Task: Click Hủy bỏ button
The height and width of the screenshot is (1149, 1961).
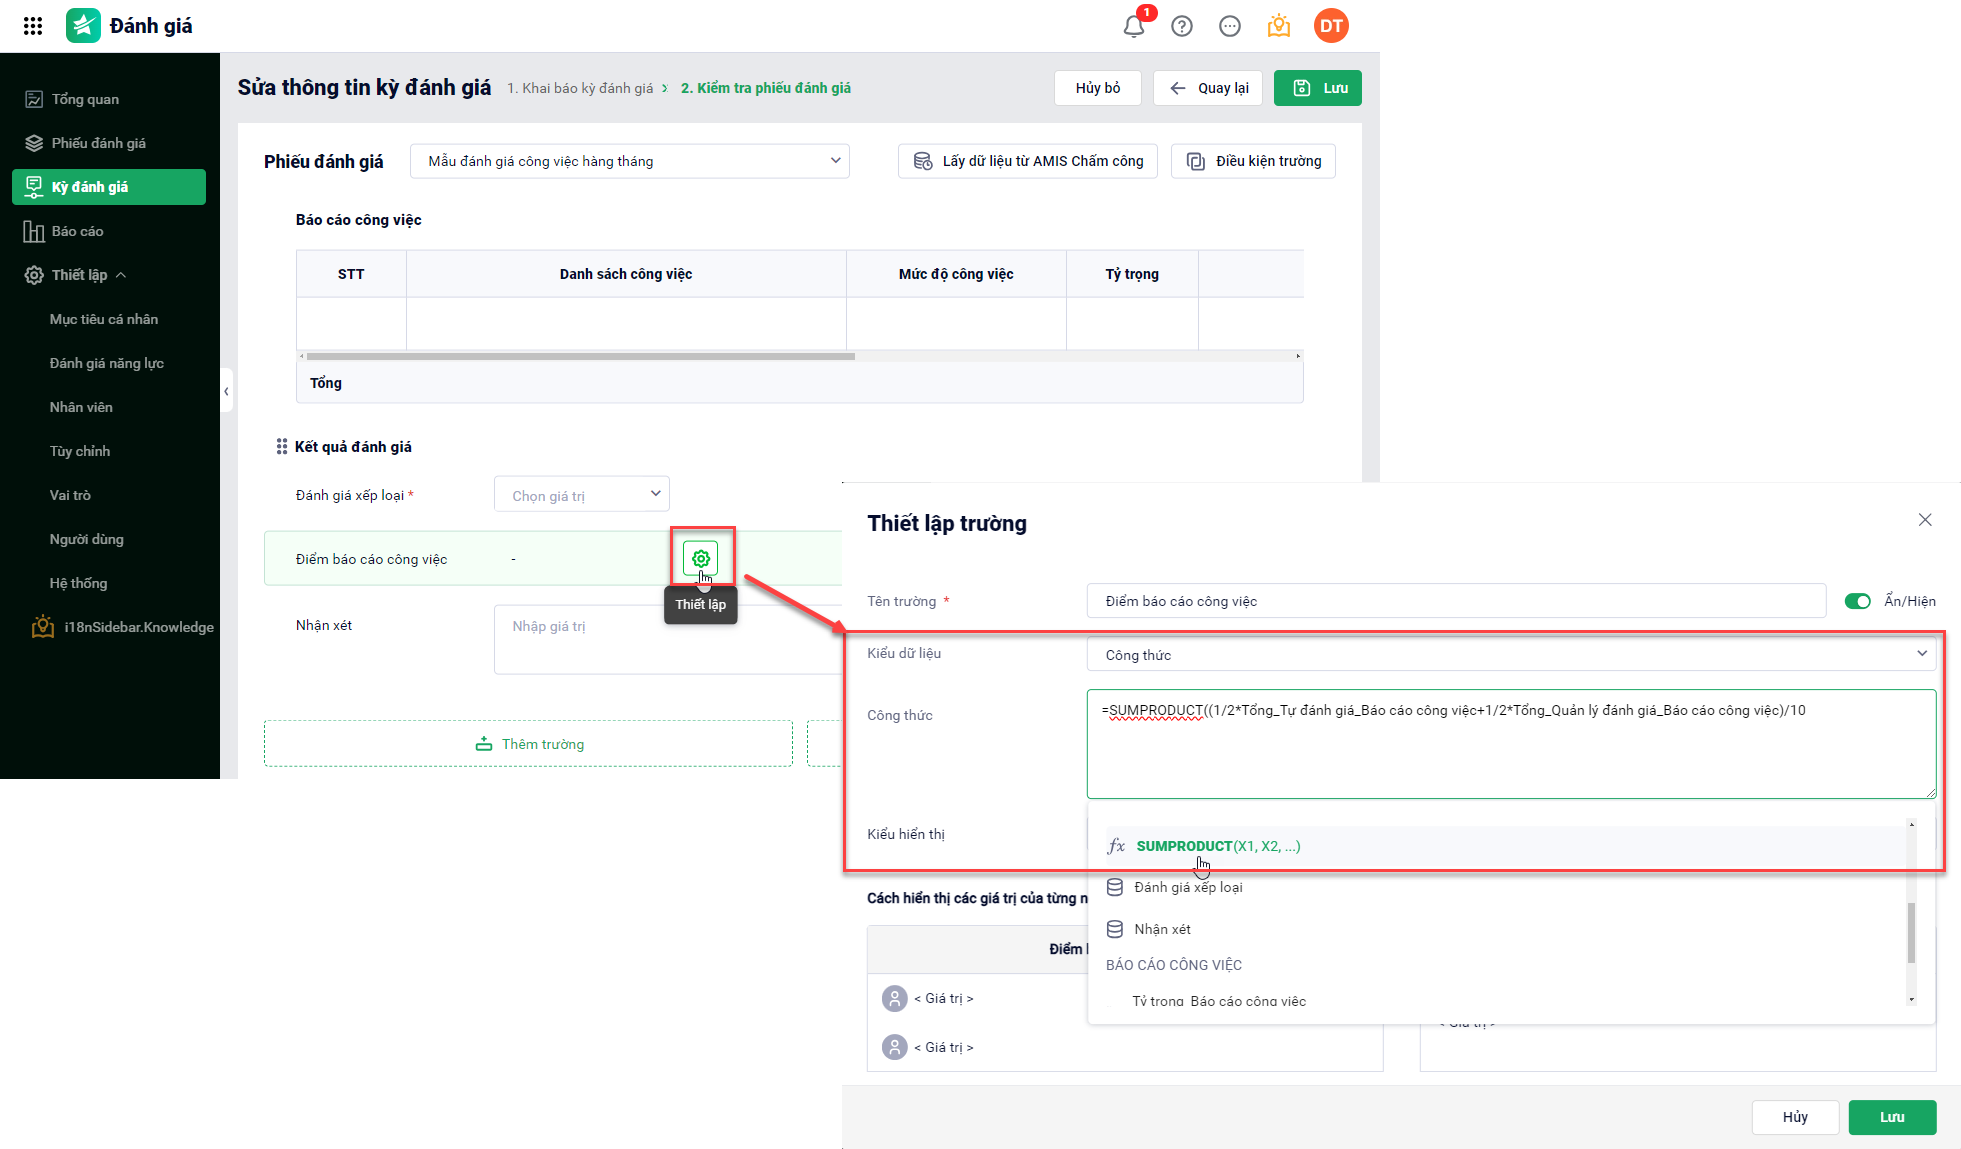Action: click(1098, 88)
